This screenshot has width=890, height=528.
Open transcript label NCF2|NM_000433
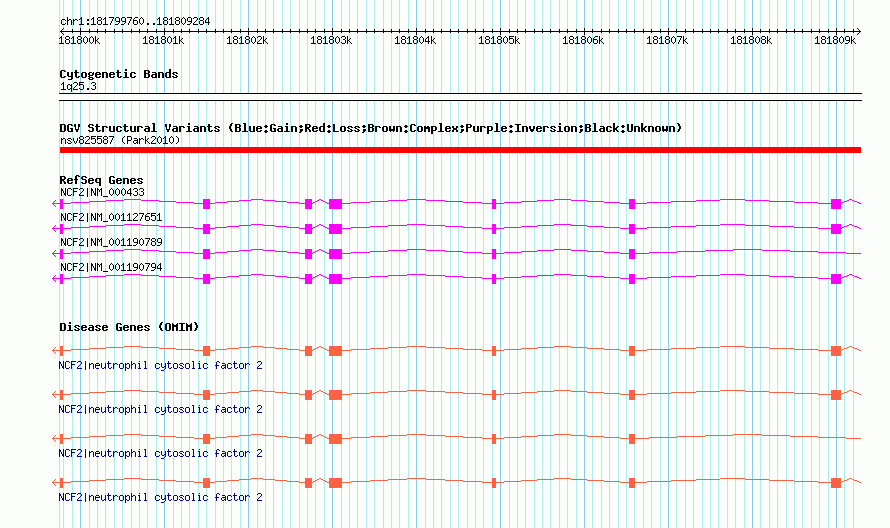(102, 192)
